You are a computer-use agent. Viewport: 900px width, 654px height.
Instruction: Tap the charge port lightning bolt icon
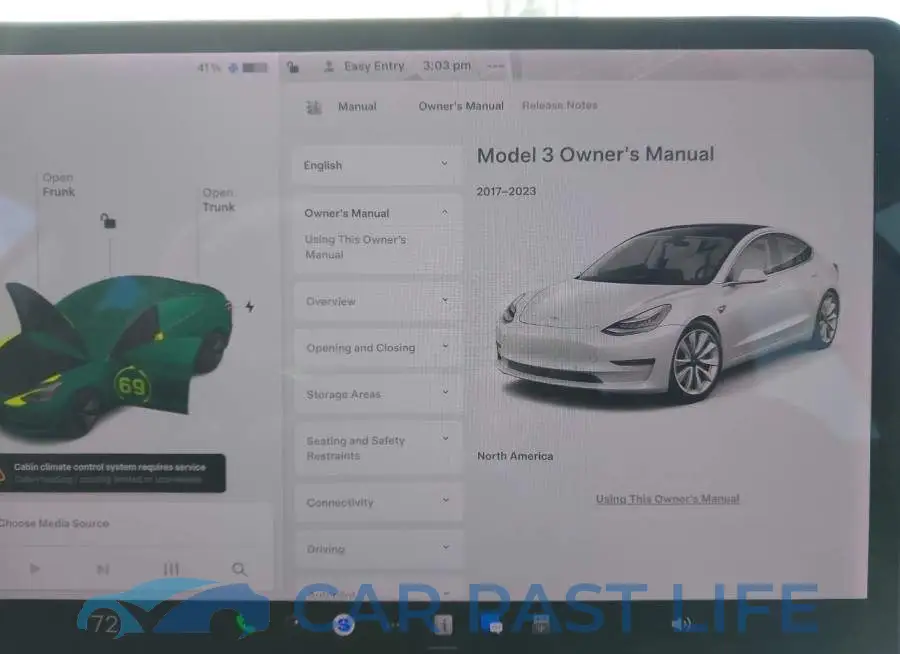coord(250,306)
